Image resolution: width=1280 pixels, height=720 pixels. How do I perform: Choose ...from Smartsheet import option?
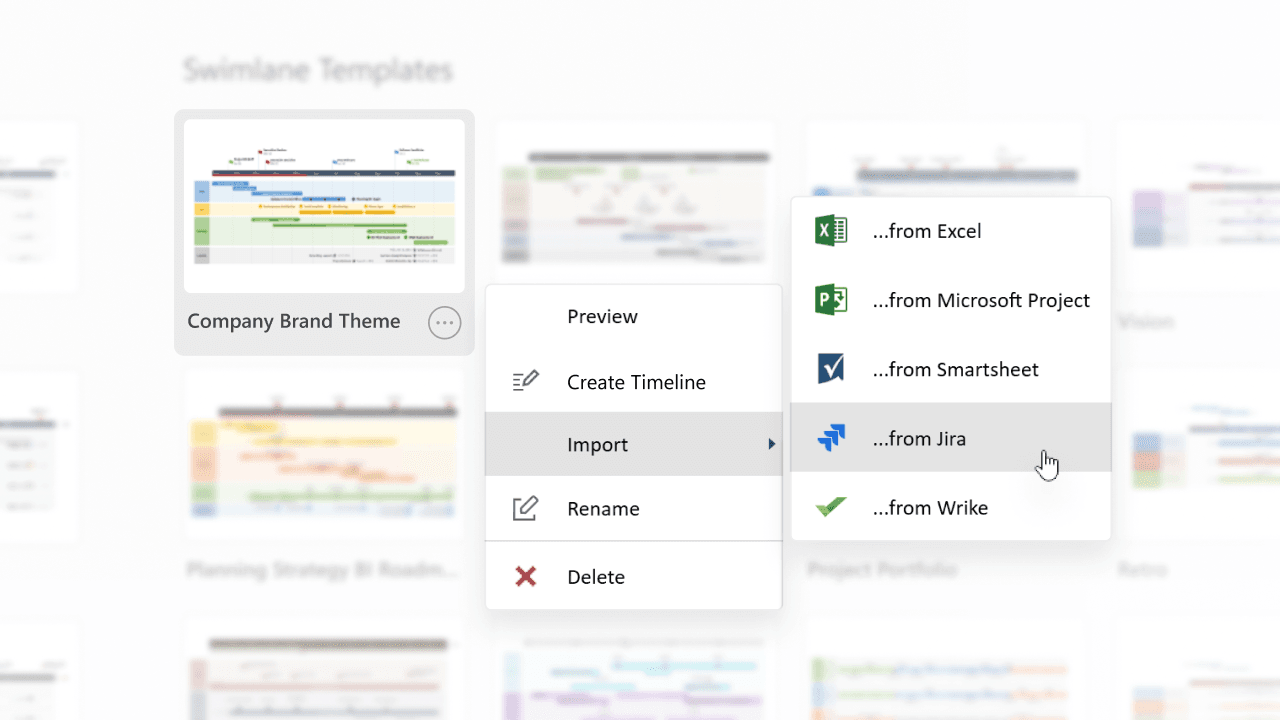point(951,369)
